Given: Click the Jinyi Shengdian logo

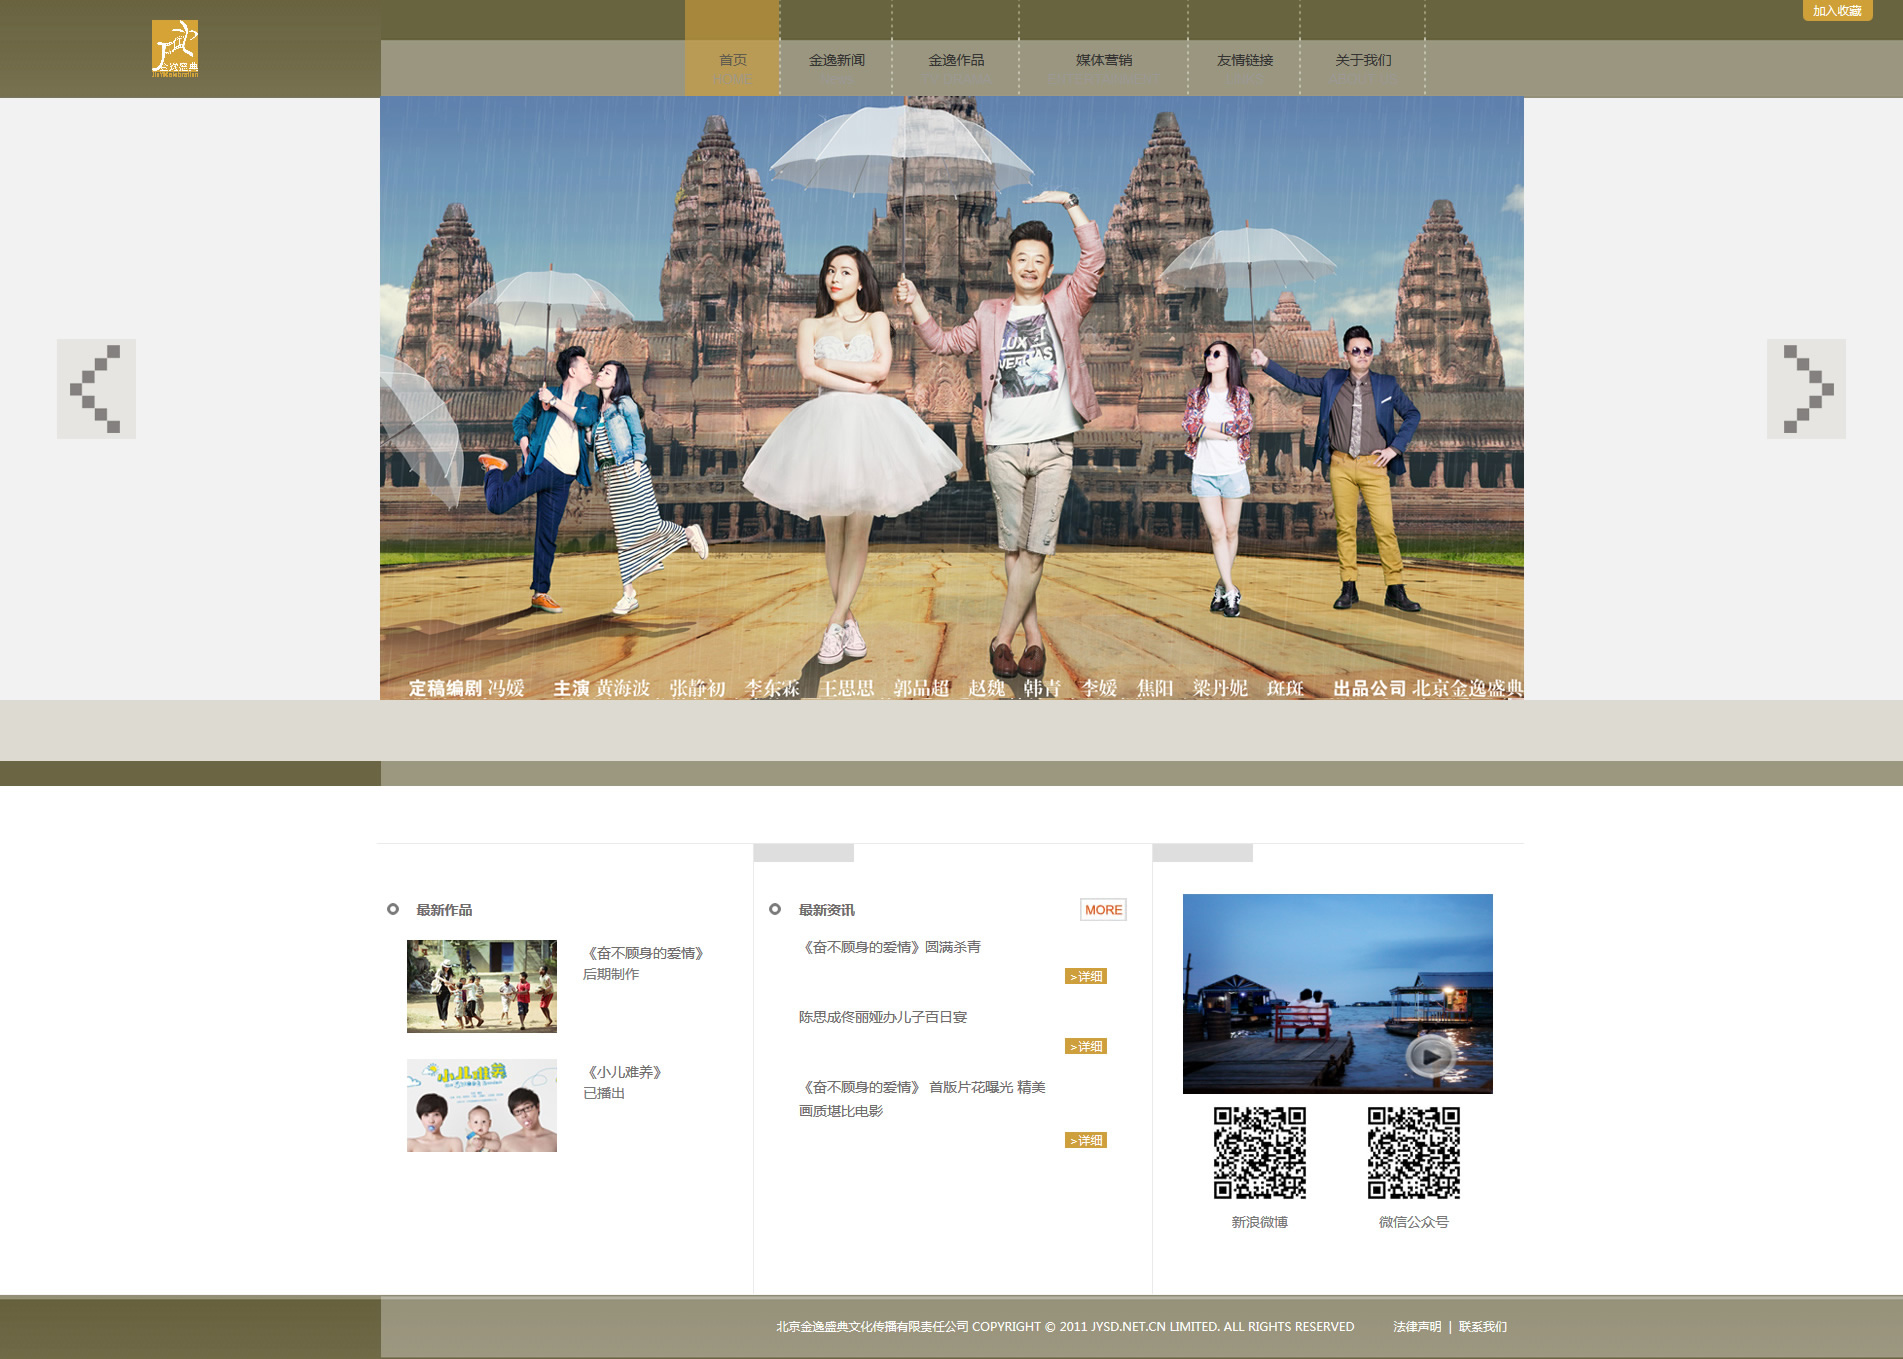Looking at the screenshot, I should [175, 49].
